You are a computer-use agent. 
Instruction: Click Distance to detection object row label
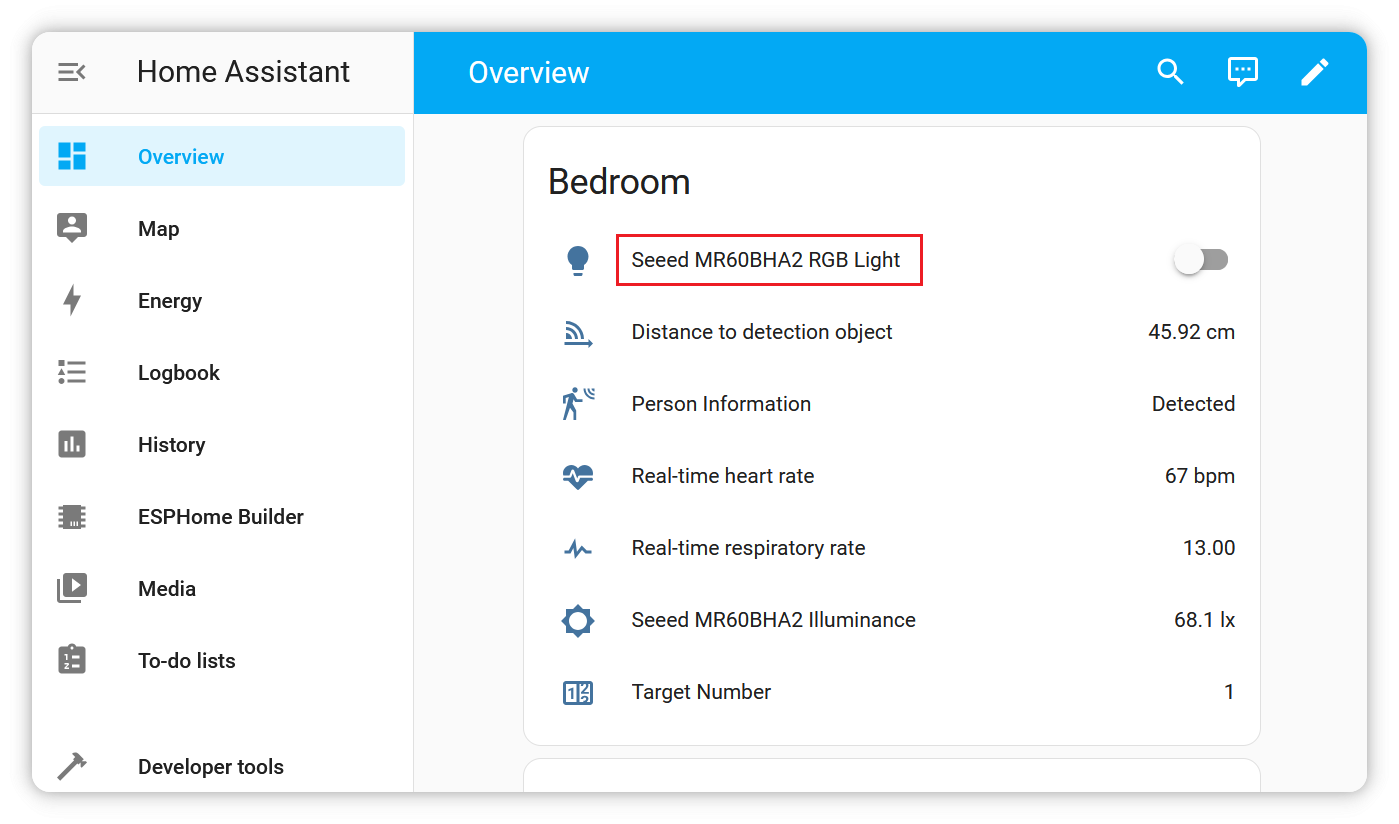click(x=762, y=332)
